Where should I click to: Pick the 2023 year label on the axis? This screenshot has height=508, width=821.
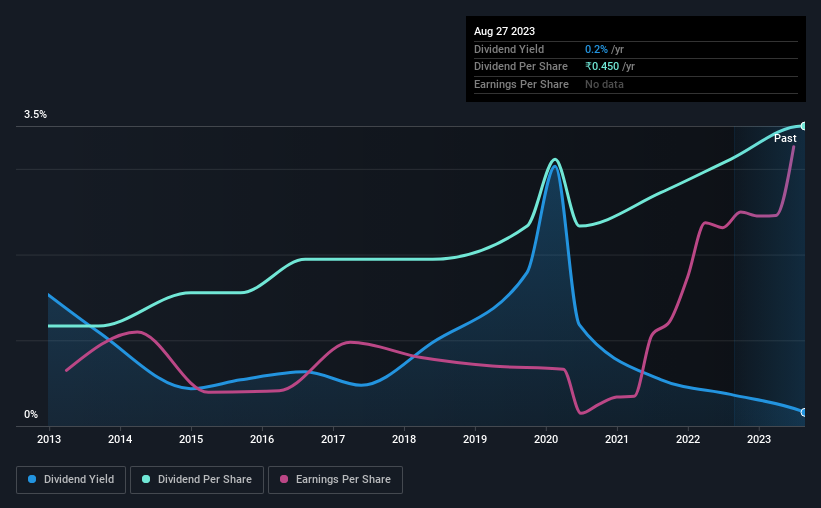pos(759,439)
